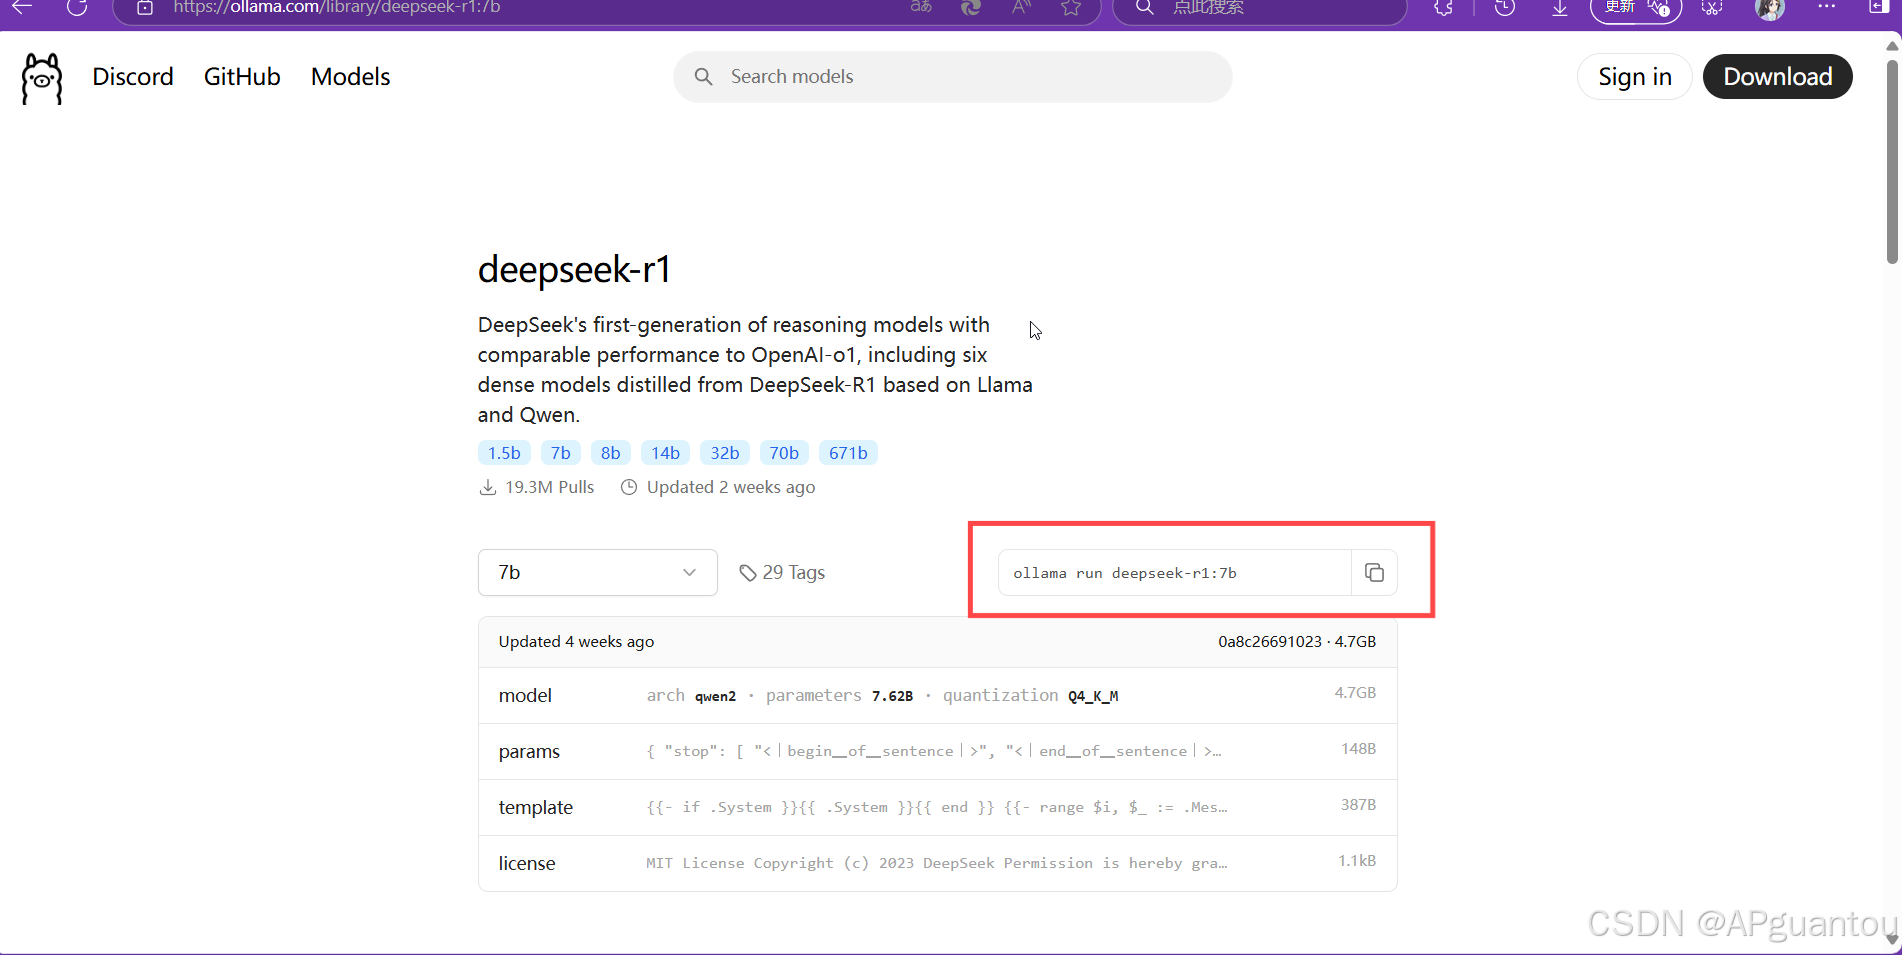The height and width of the screenshot is (955, 1902).
Task: Click the ollama run deepseek-r1:7b command field
Action: click(x=1175, y=573)
